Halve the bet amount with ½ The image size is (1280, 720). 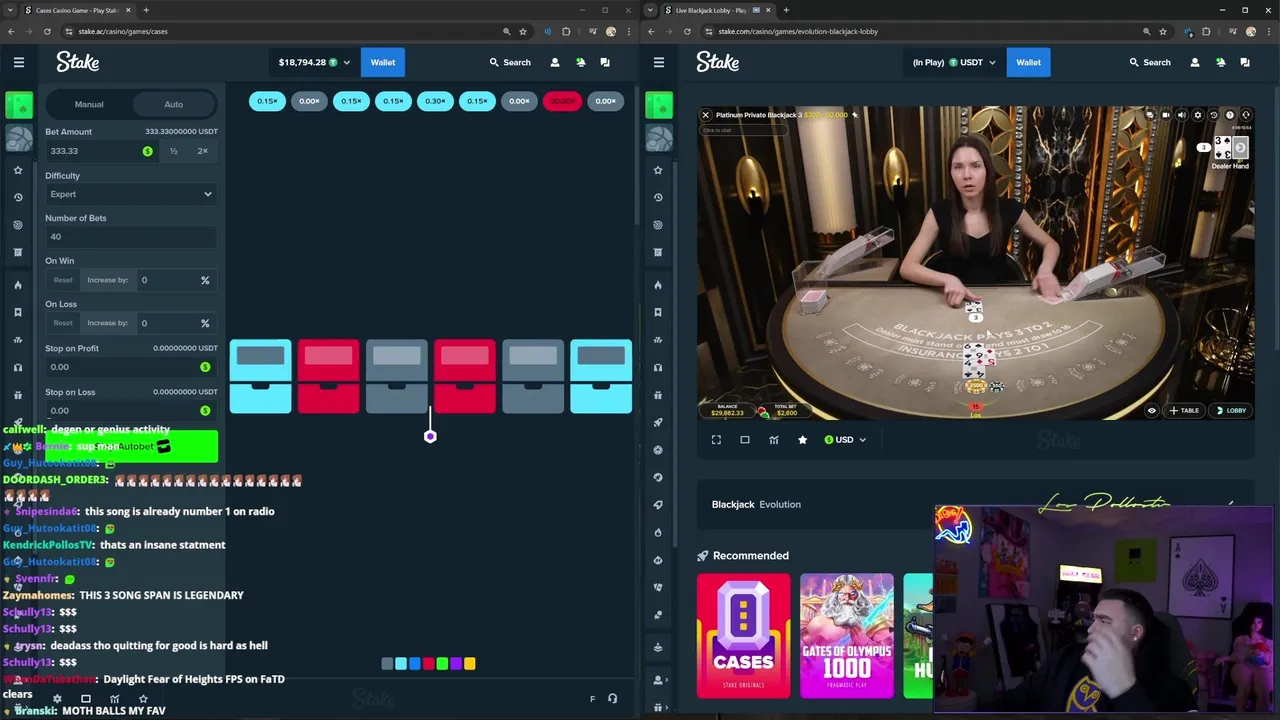(173, 151)
